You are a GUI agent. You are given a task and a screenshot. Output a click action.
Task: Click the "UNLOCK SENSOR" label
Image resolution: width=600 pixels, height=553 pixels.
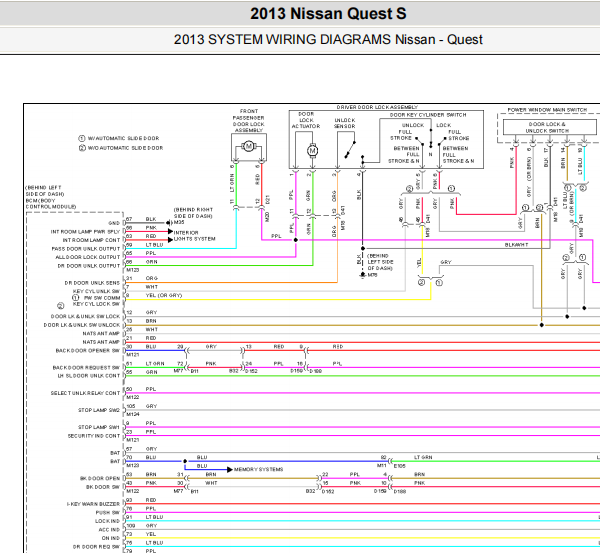click(345, 123)
